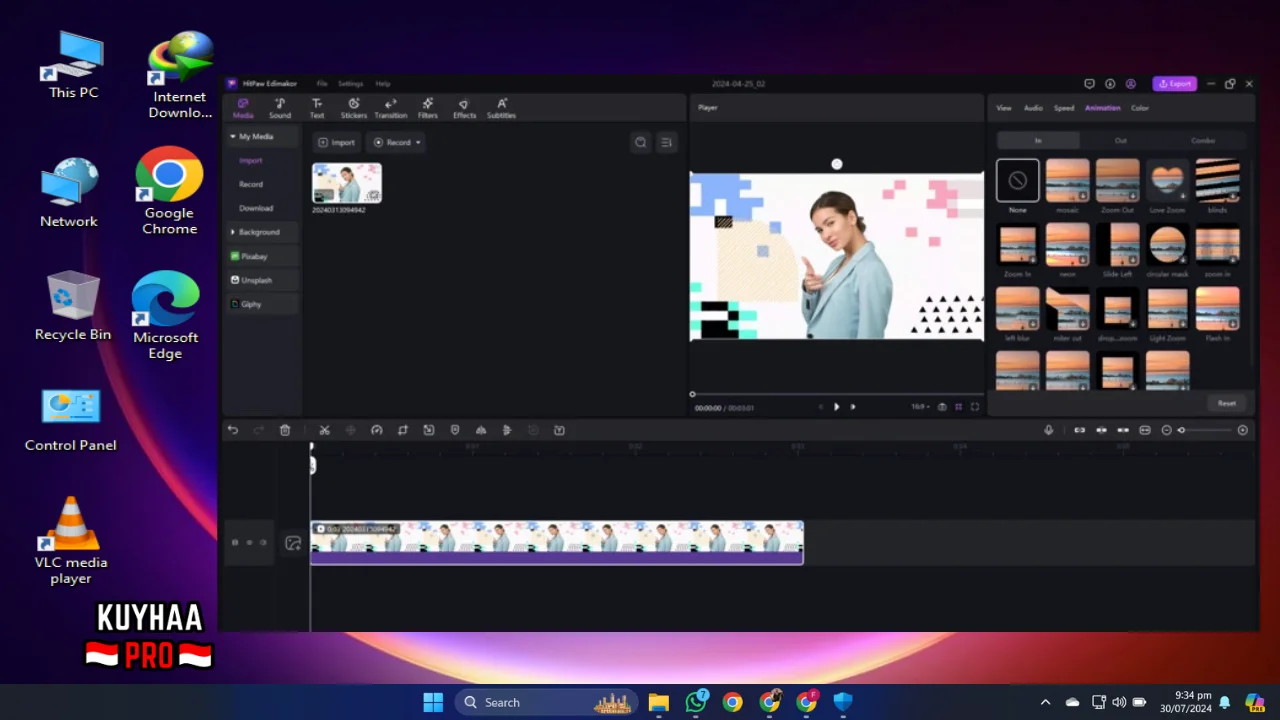Search the media library with magnifier icon
This screenshot has height=720, width=1280.
(x=640, y=142)
